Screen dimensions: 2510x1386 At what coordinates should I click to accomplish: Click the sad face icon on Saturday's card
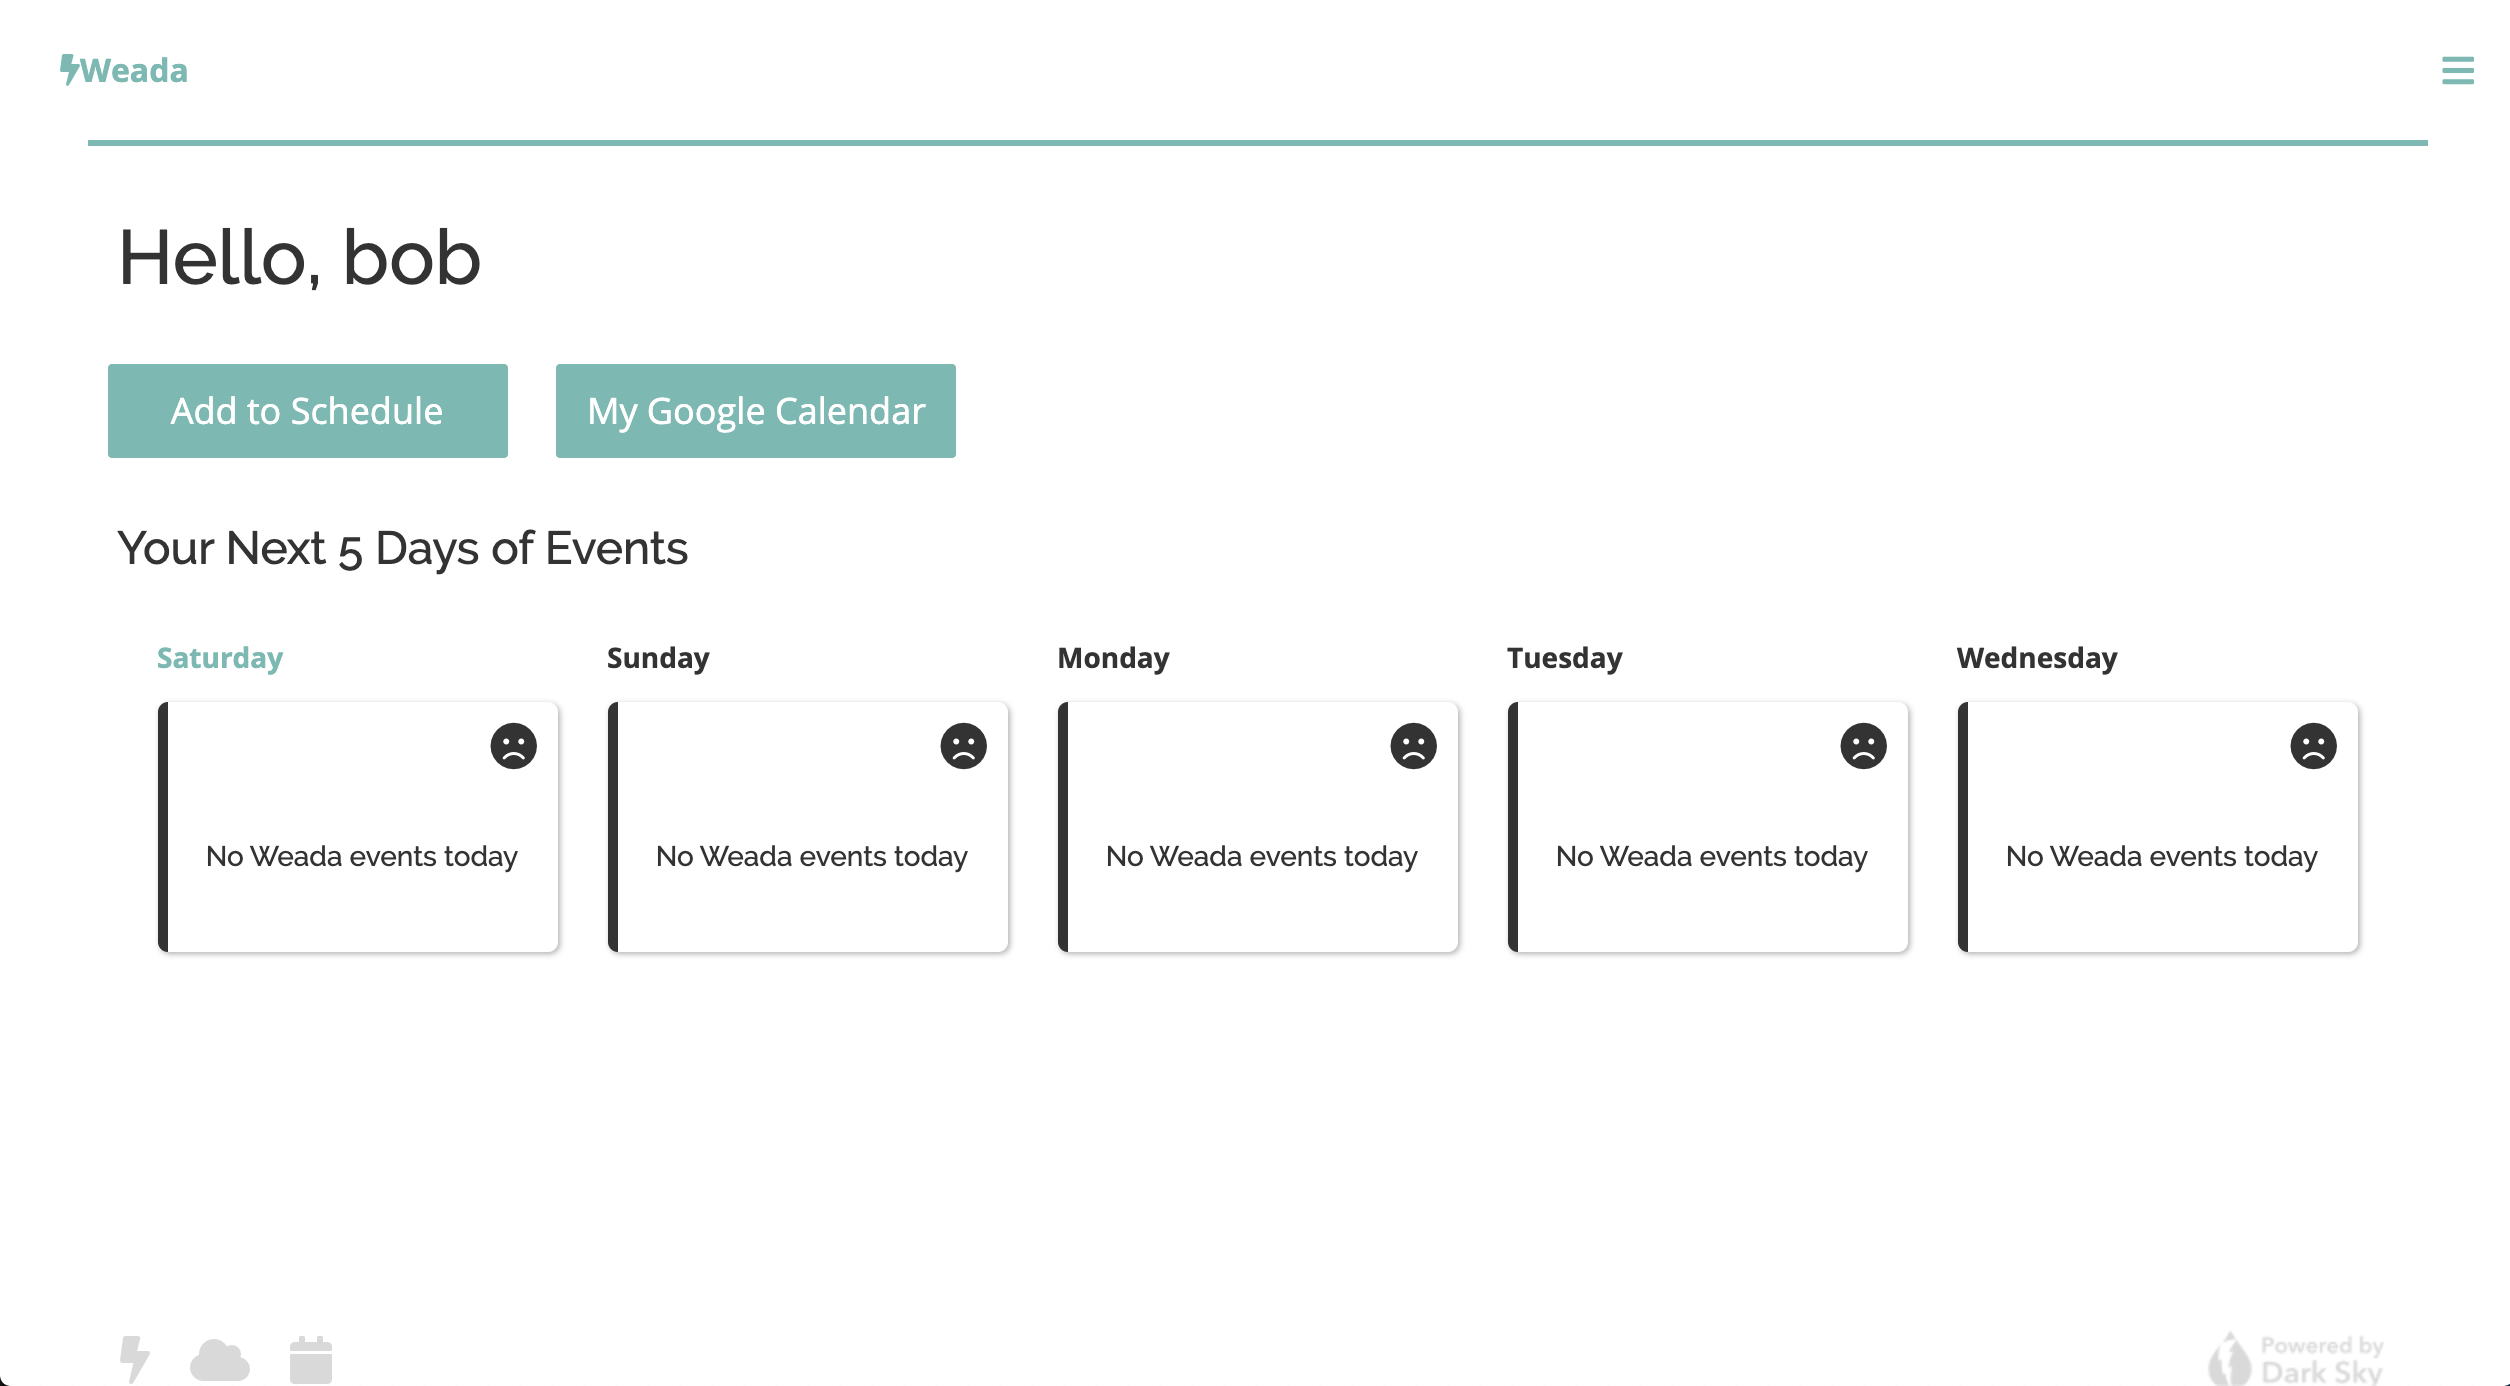[x=513, y=746]
